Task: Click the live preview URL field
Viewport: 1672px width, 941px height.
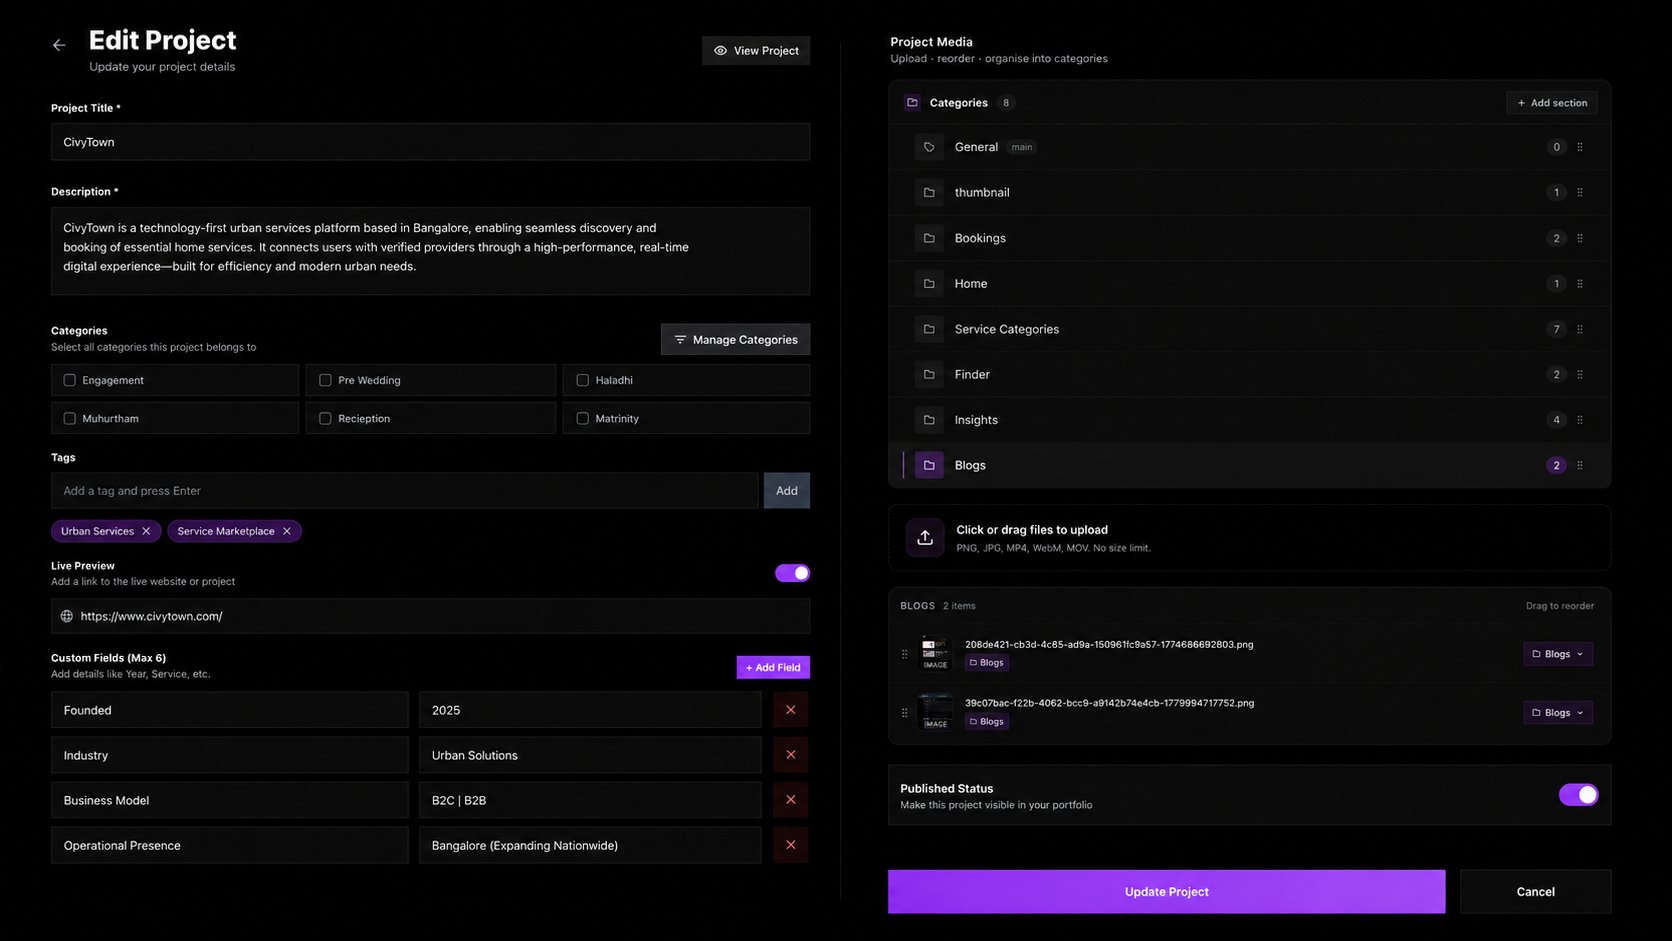Action: click(430, 616)
